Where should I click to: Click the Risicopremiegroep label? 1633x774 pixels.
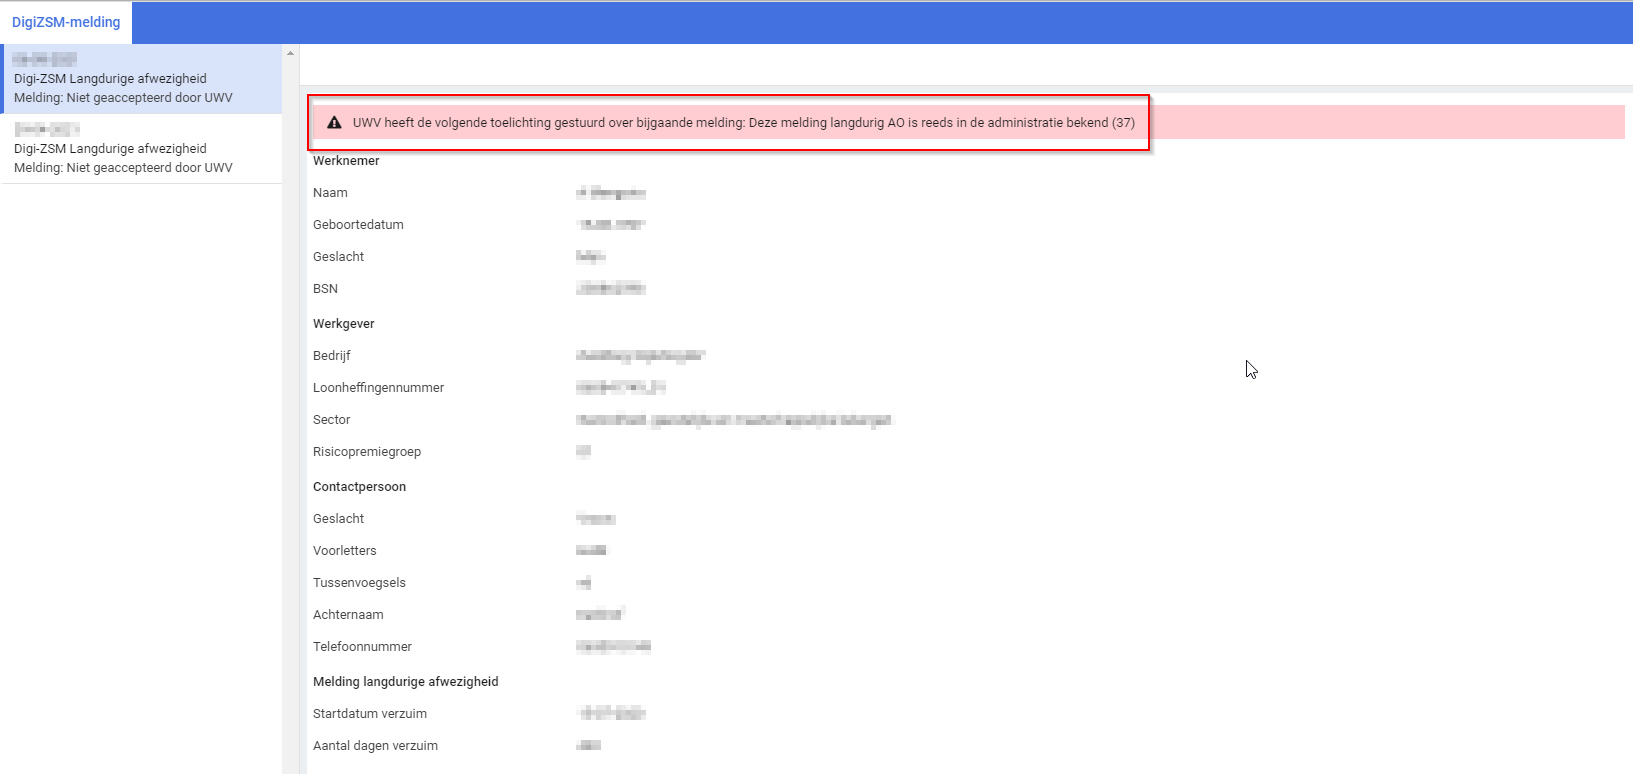point(367,452)
